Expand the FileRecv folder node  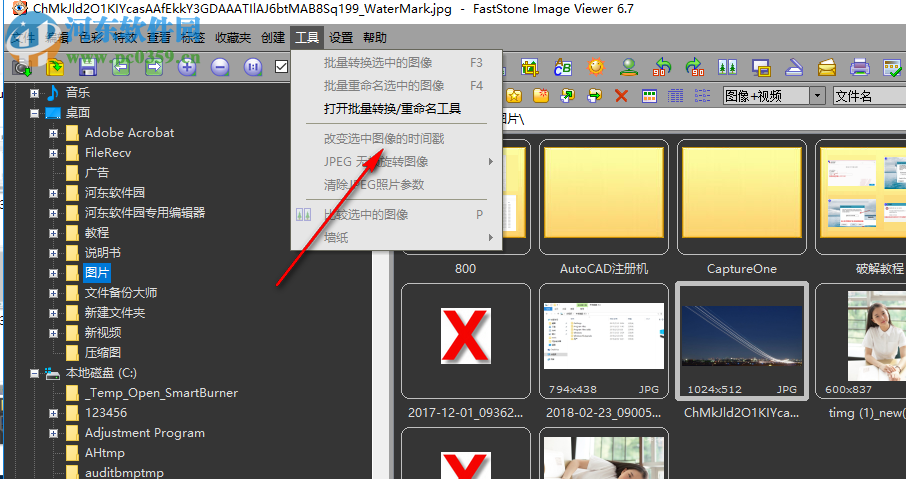tap(53, 153)
